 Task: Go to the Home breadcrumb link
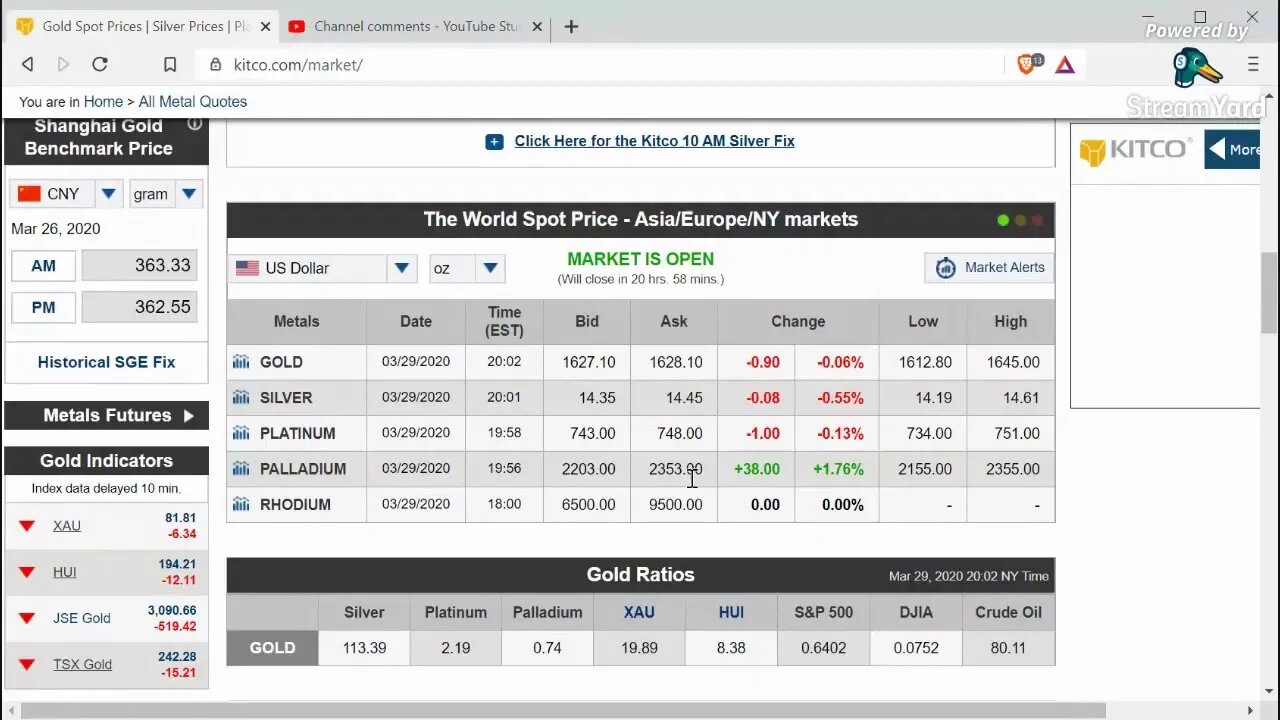103,102
